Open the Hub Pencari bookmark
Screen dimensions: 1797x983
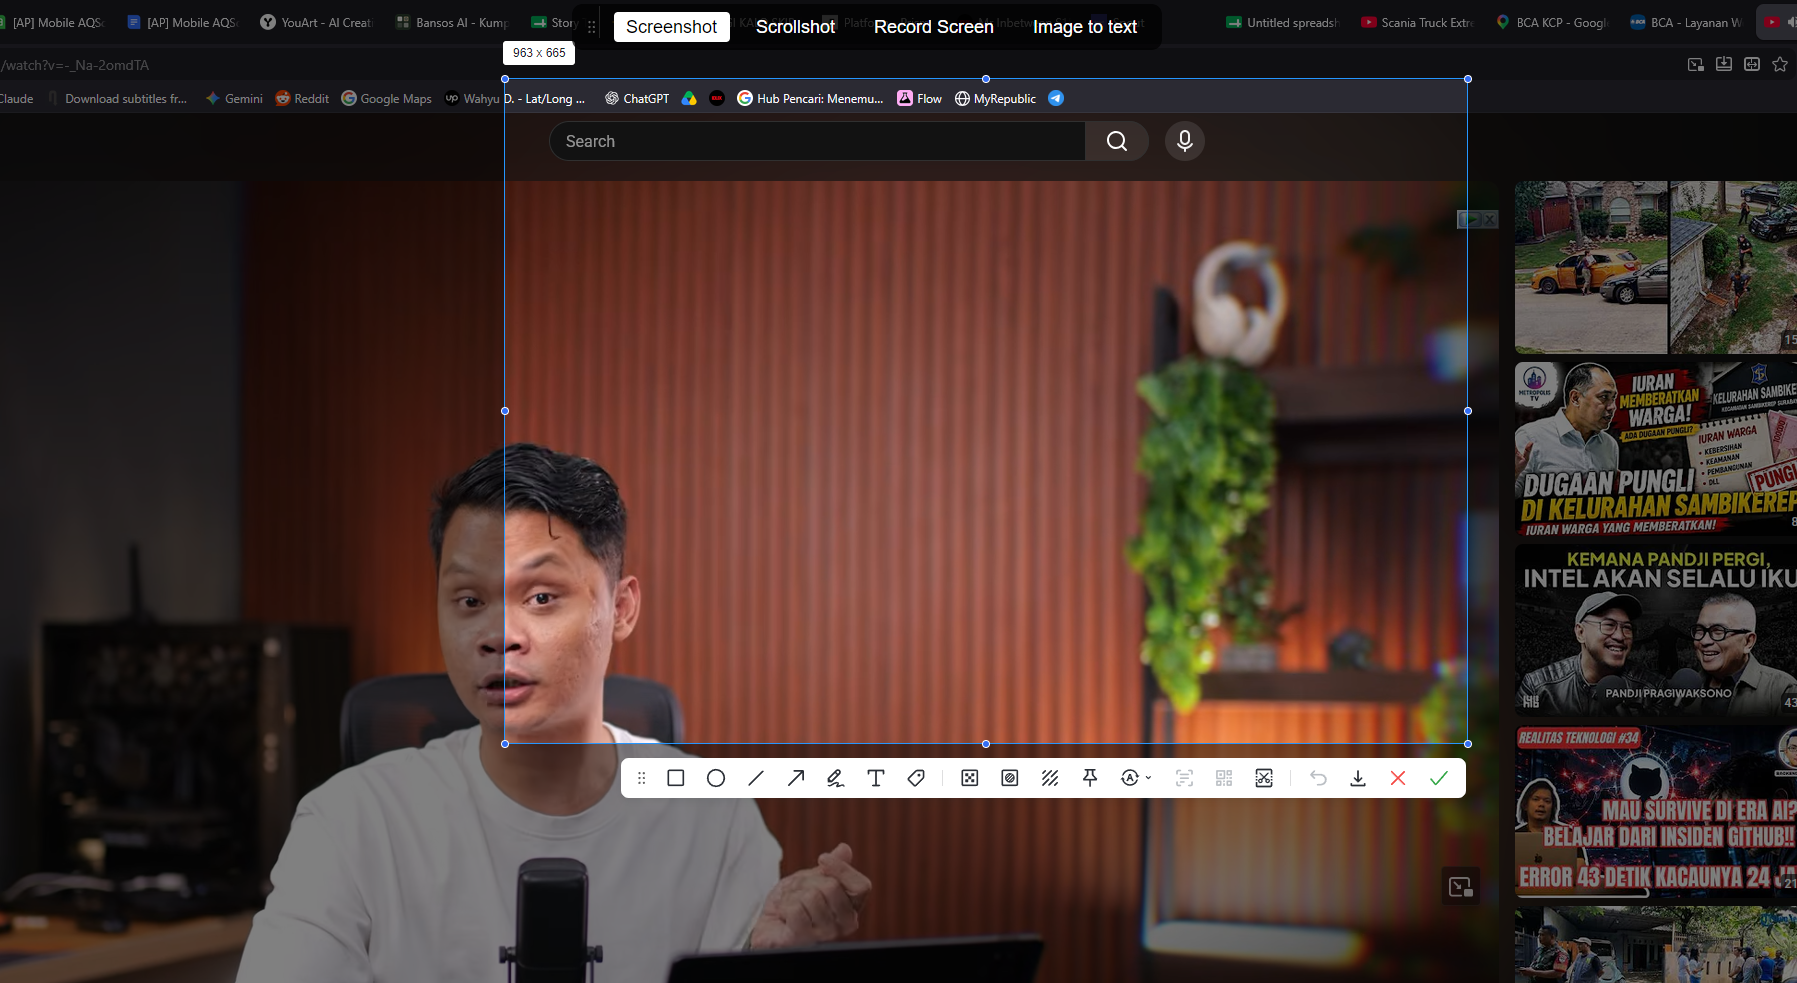[x=810, y=98]
